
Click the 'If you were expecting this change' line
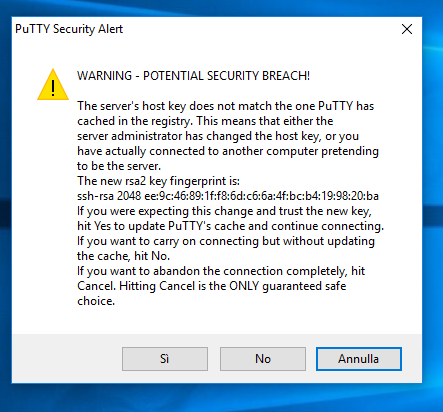tap(224, 211)
